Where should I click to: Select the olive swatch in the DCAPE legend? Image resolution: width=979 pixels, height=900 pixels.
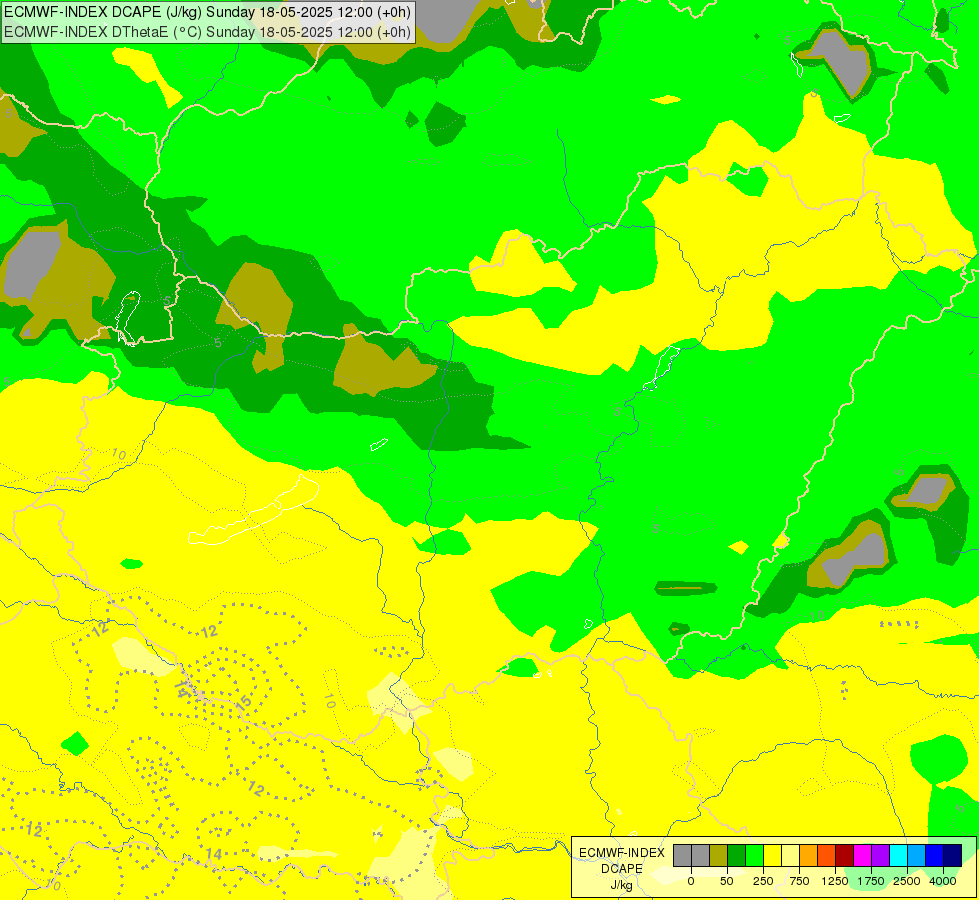point(719,856)
